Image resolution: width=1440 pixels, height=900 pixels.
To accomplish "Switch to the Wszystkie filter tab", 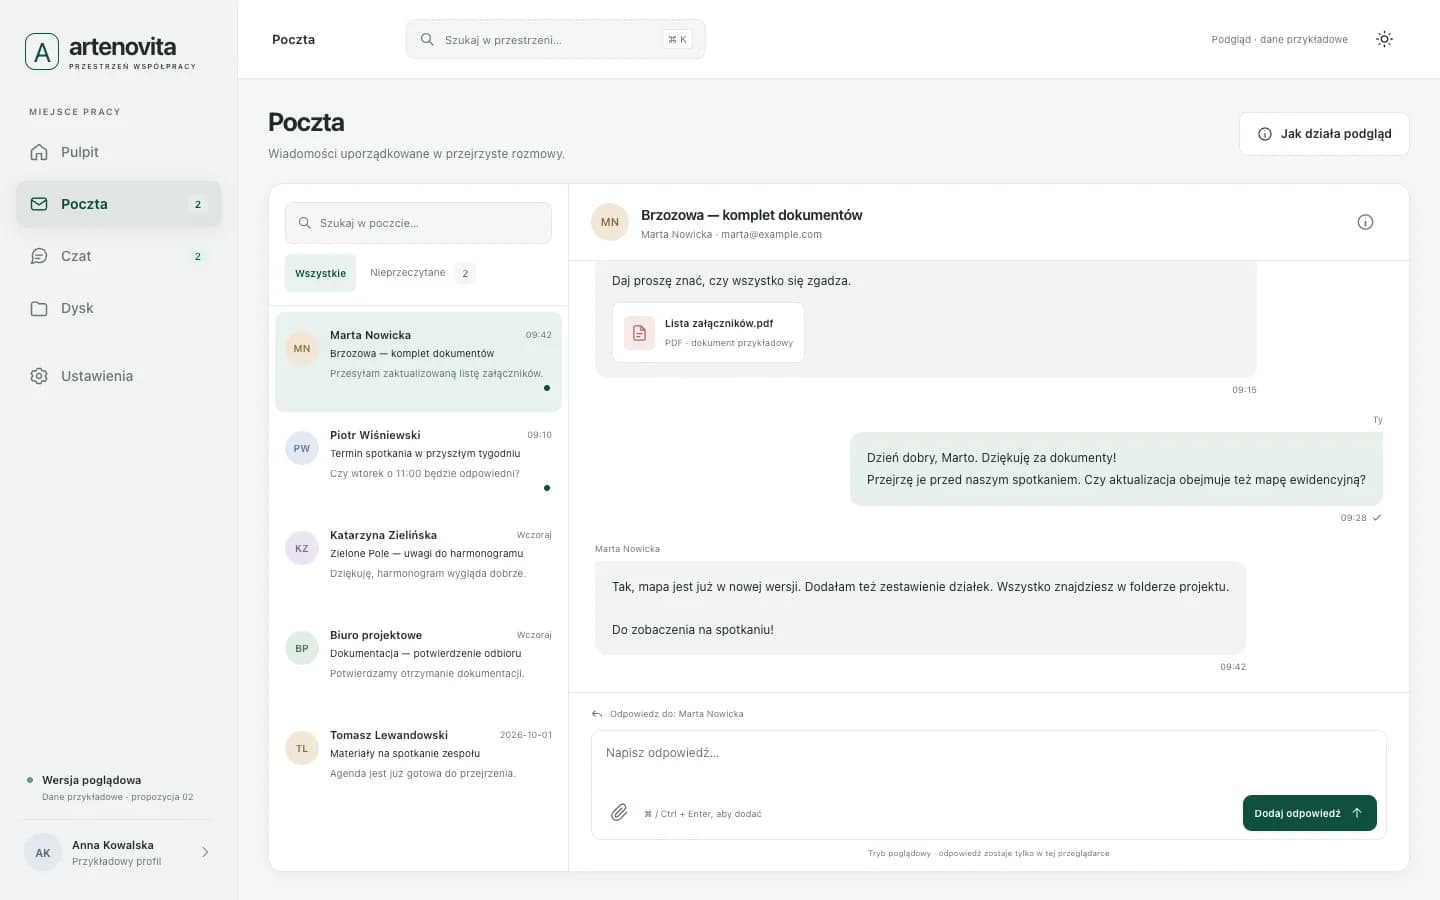I will coord(320,273).
